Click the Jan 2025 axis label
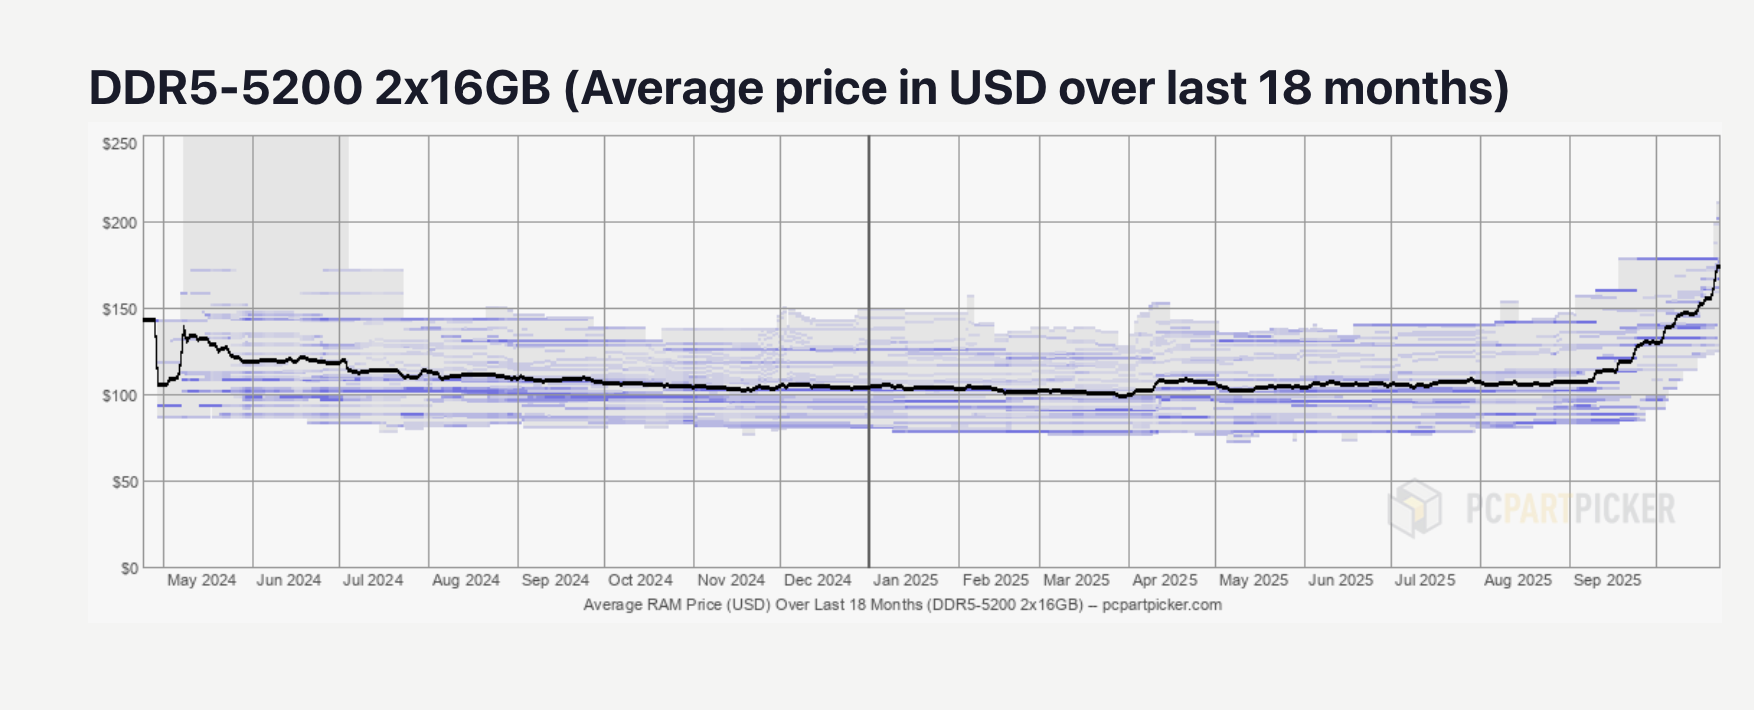1754x710 pixels. (906, 580)
